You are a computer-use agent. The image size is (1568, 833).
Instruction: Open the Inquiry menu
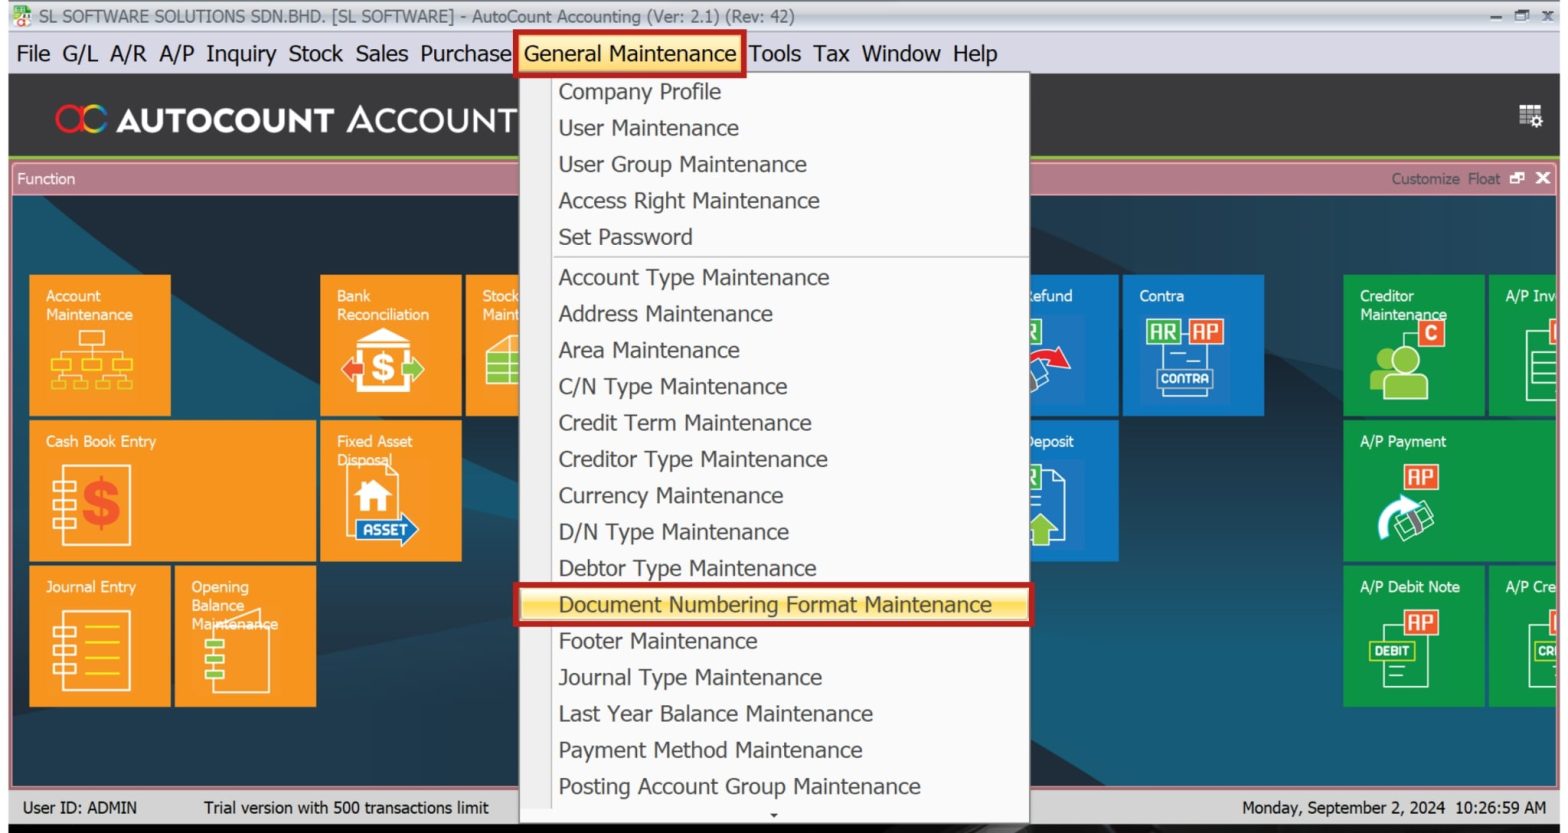pyautogui.click(x=241, y=54)
